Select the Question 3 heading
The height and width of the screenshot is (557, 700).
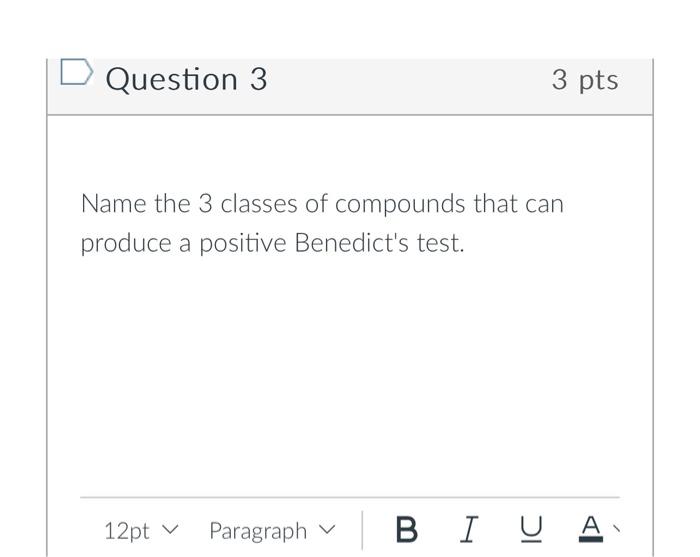[186, 79]
